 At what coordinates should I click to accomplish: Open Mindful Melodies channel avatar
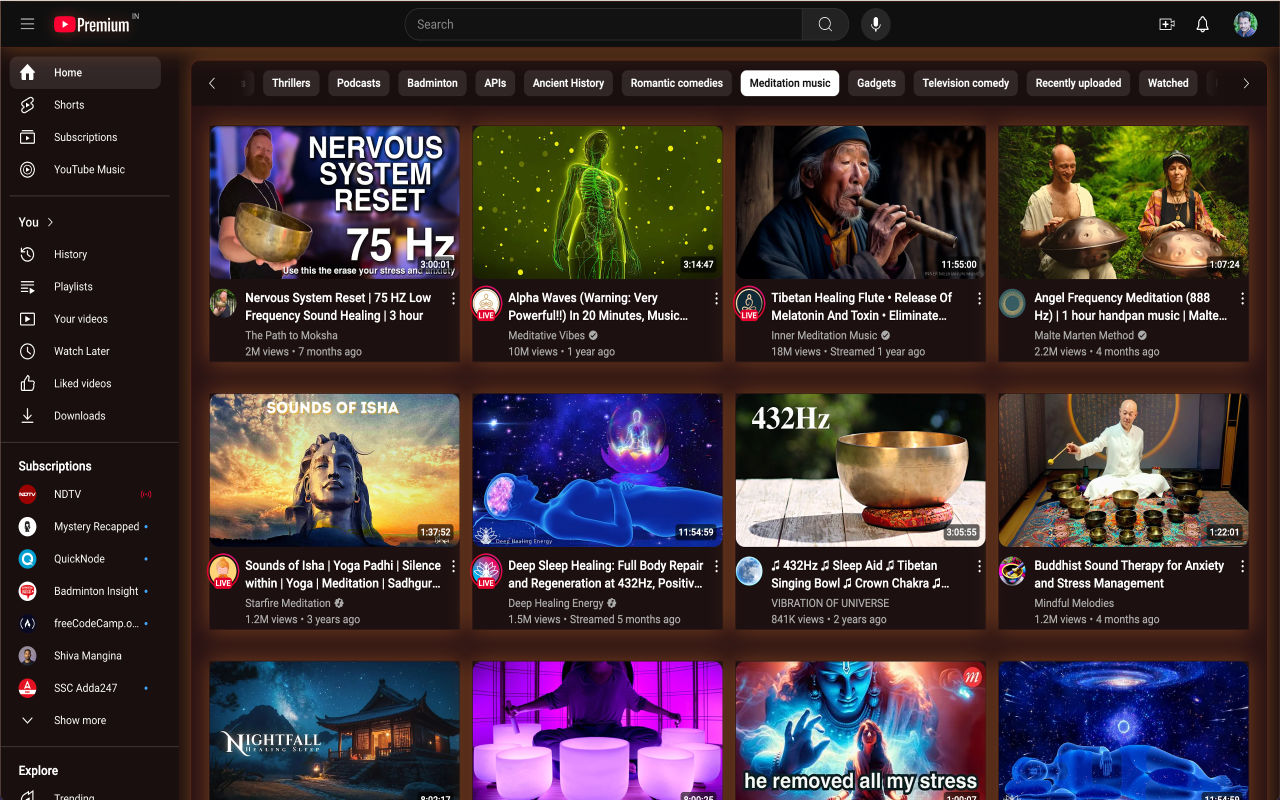1012,571
